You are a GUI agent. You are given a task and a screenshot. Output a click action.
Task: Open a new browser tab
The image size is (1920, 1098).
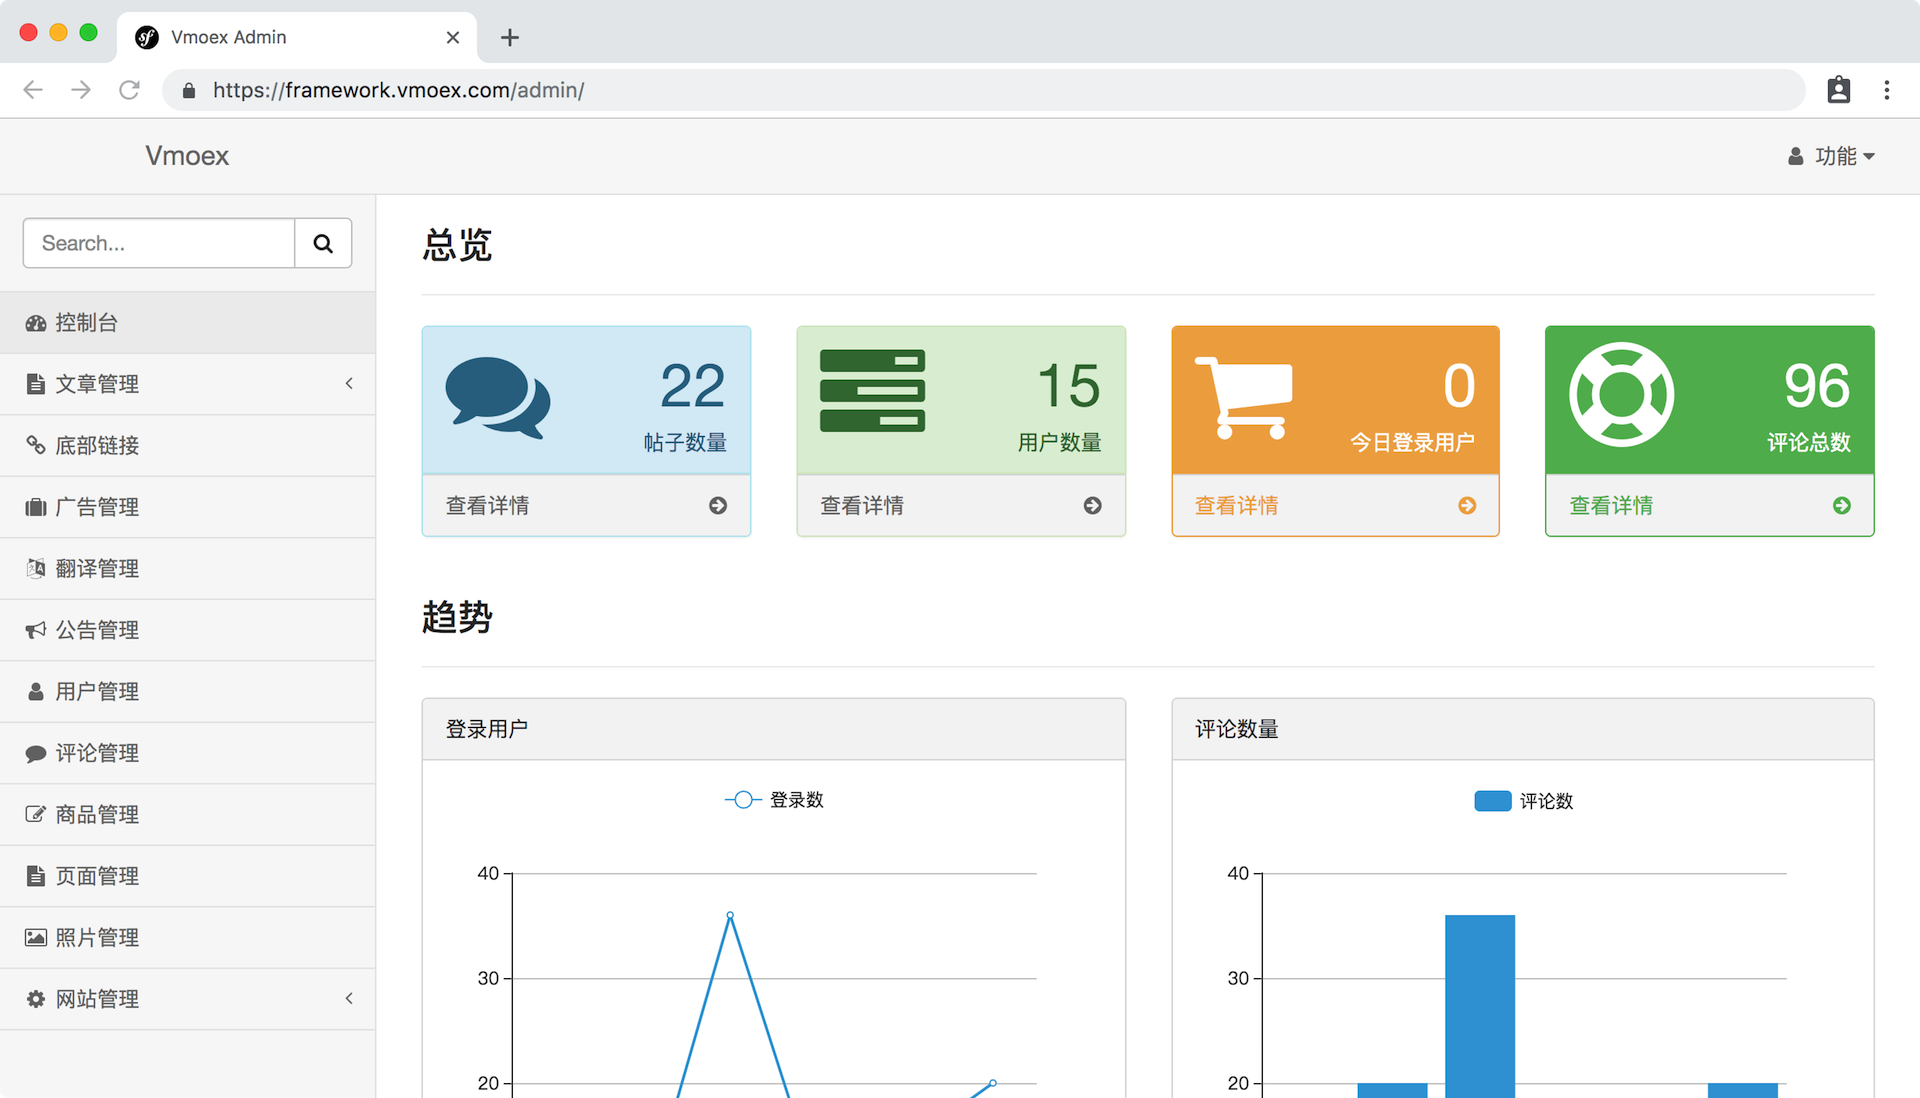[510, 38]
